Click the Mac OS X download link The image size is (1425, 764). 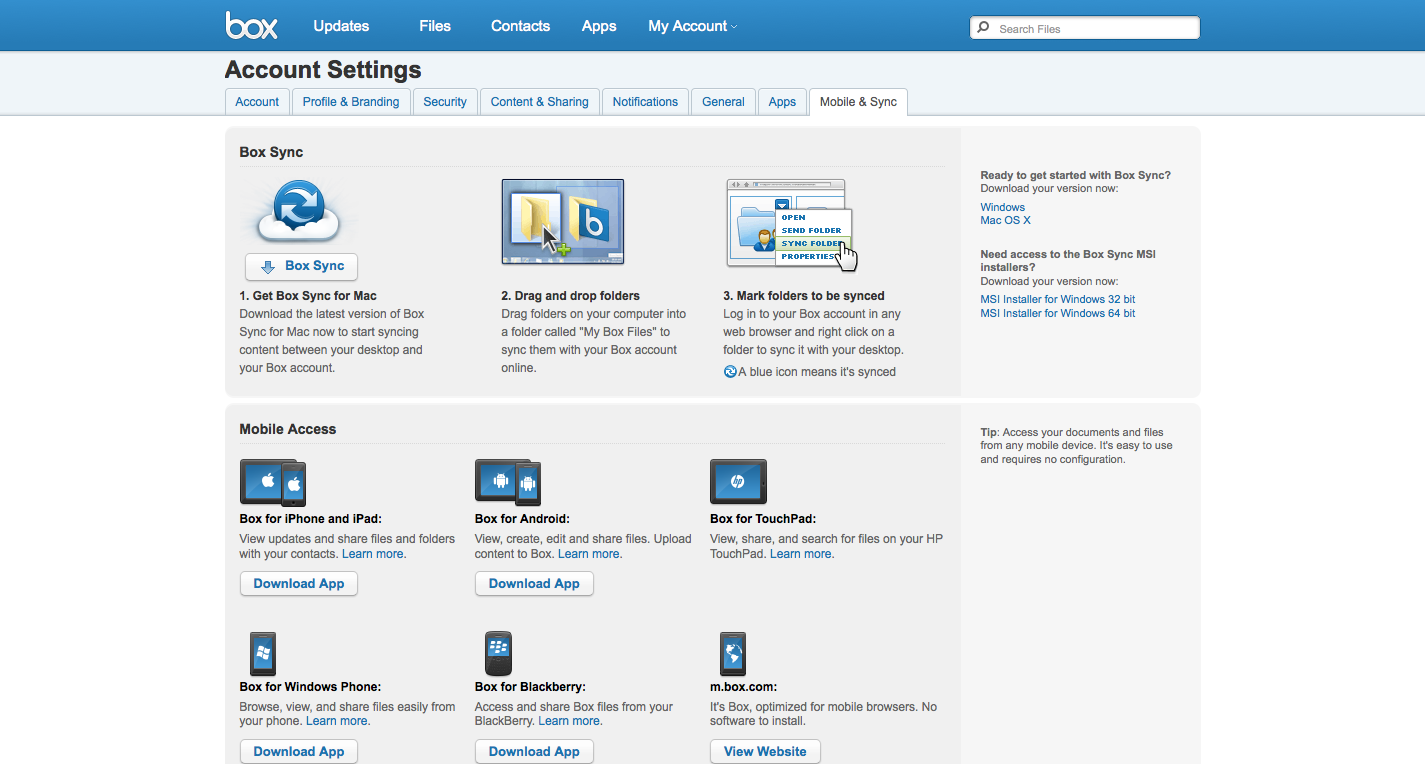pyautogui.click(x=1005, y=220)
